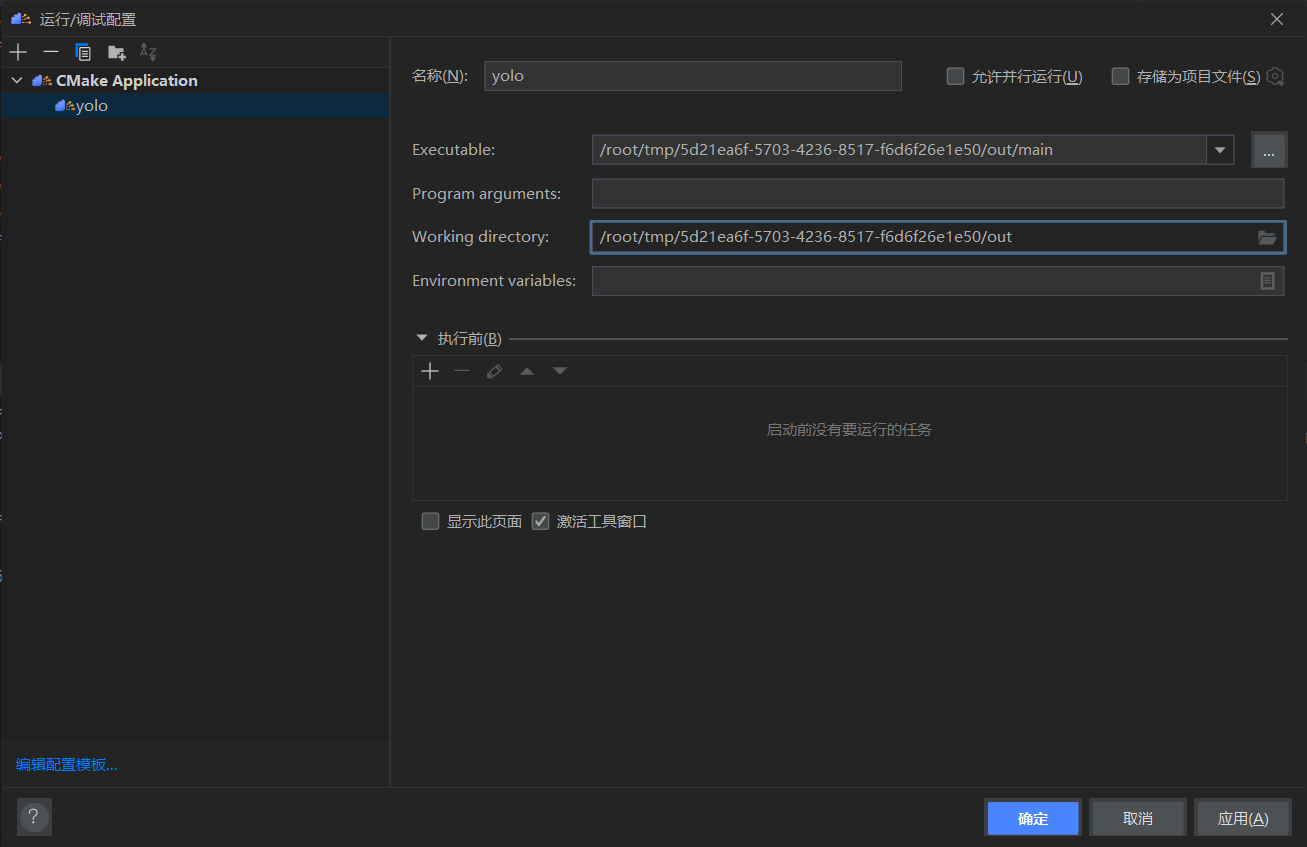1307x847 pixels.
Task: Open the Executable dropdown arrow
Action: click(x=1220, y=150)
